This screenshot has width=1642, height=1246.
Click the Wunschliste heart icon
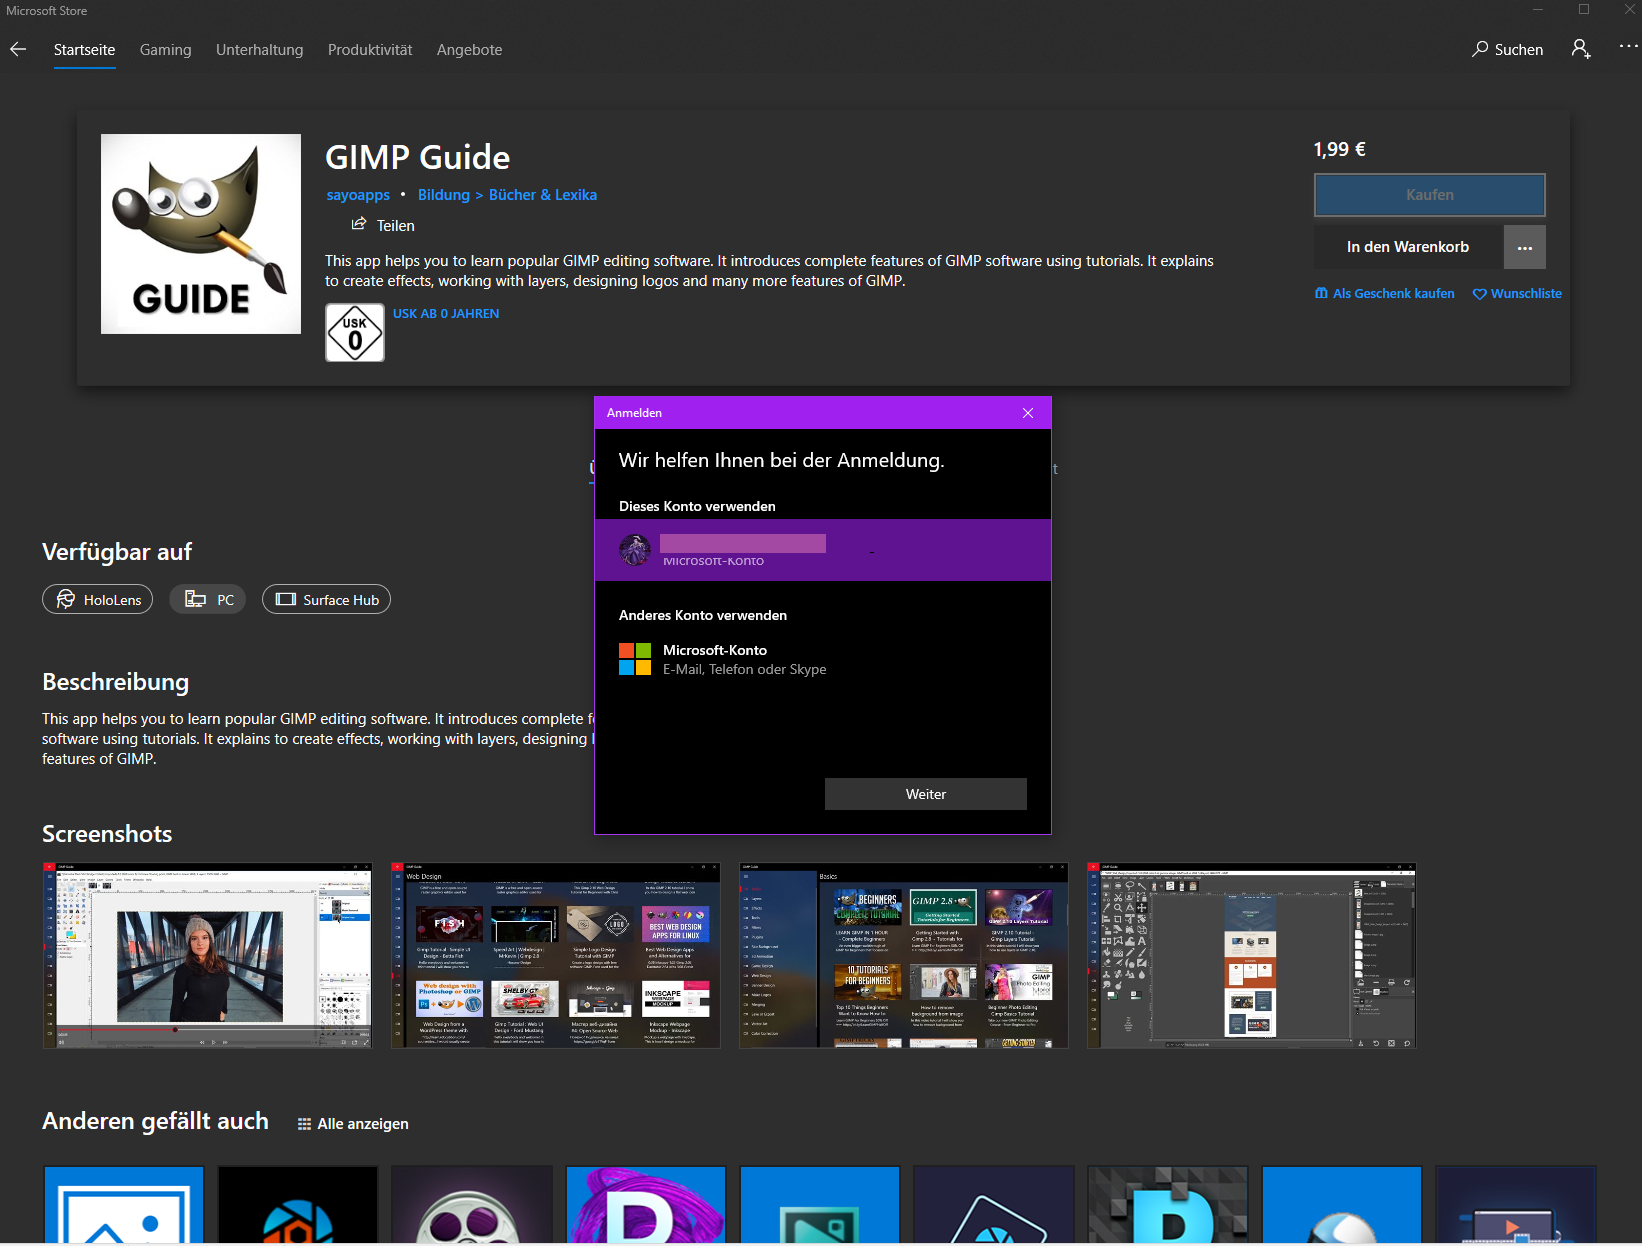pos(1479,294)
